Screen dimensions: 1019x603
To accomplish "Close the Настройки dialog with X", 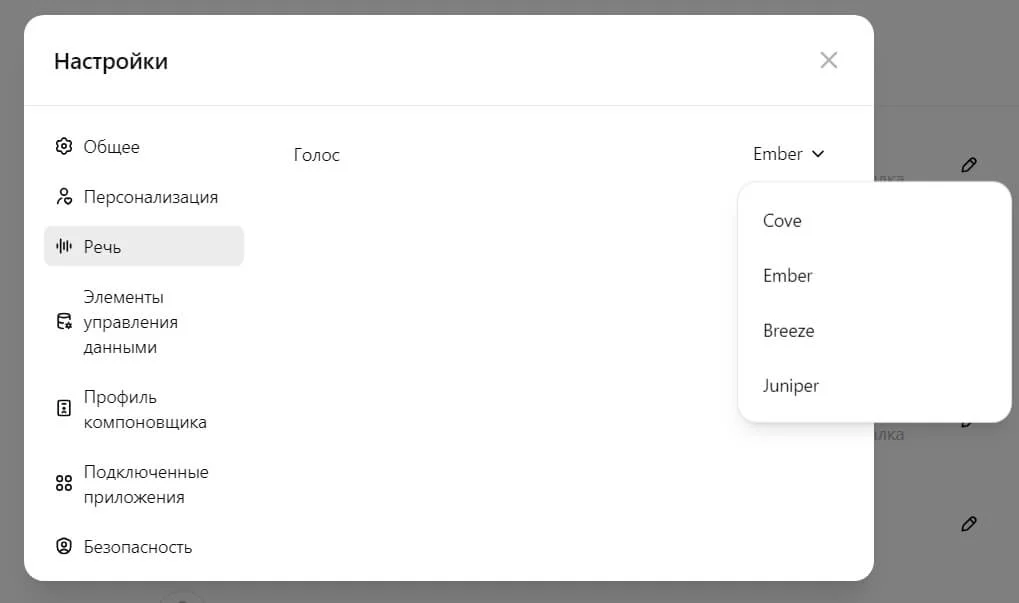I will tap(828, 60).
